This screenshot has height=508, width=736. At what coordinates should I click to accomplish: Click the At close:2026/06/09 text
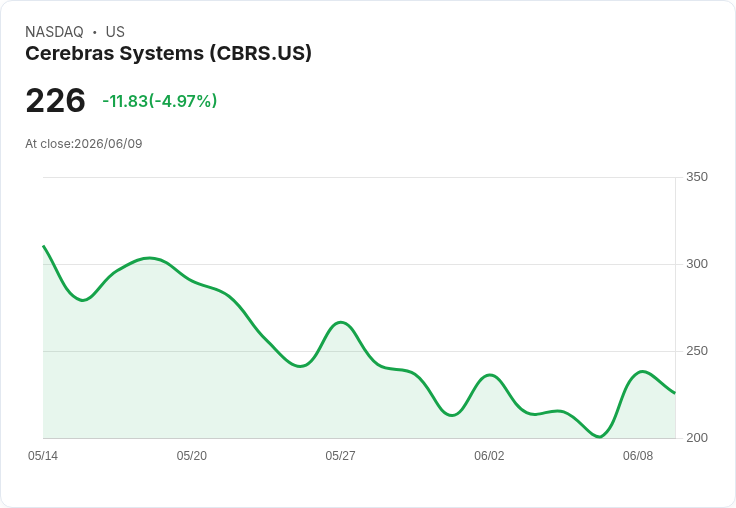pos(84,144)
